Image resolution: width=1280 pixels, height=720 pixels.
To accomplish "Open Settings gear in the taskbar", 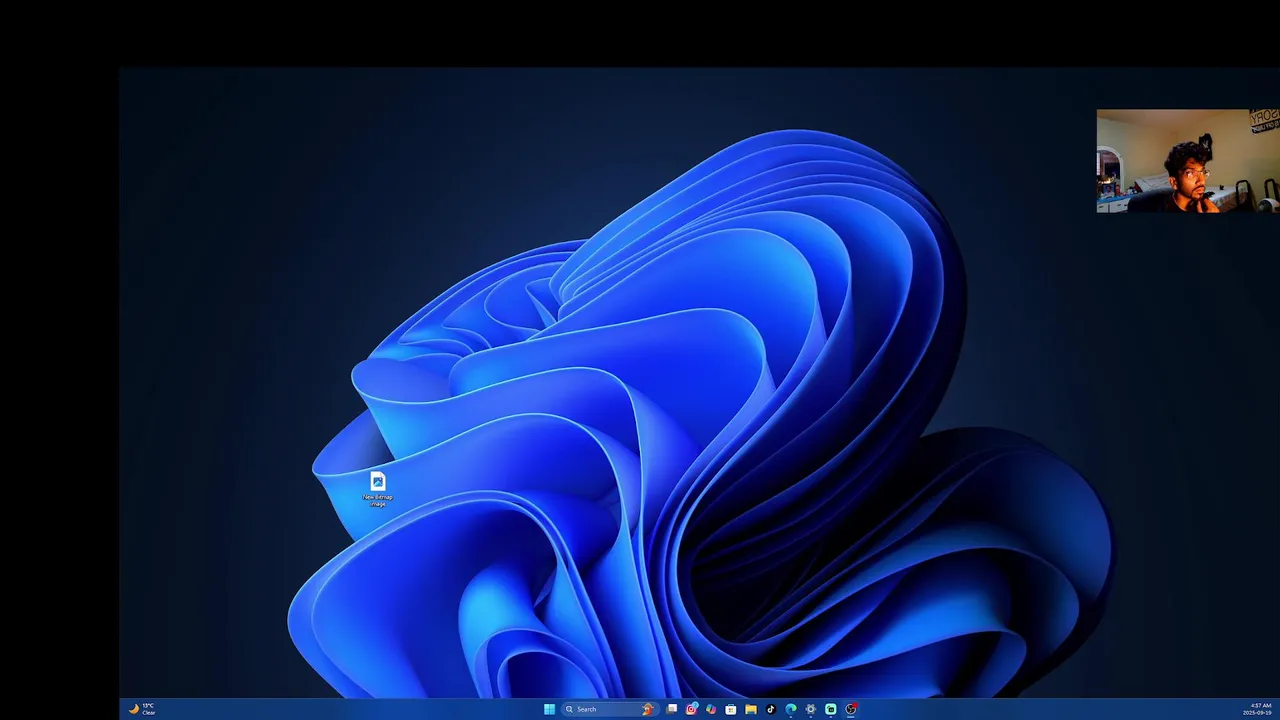I will click(x=811, y=709).
